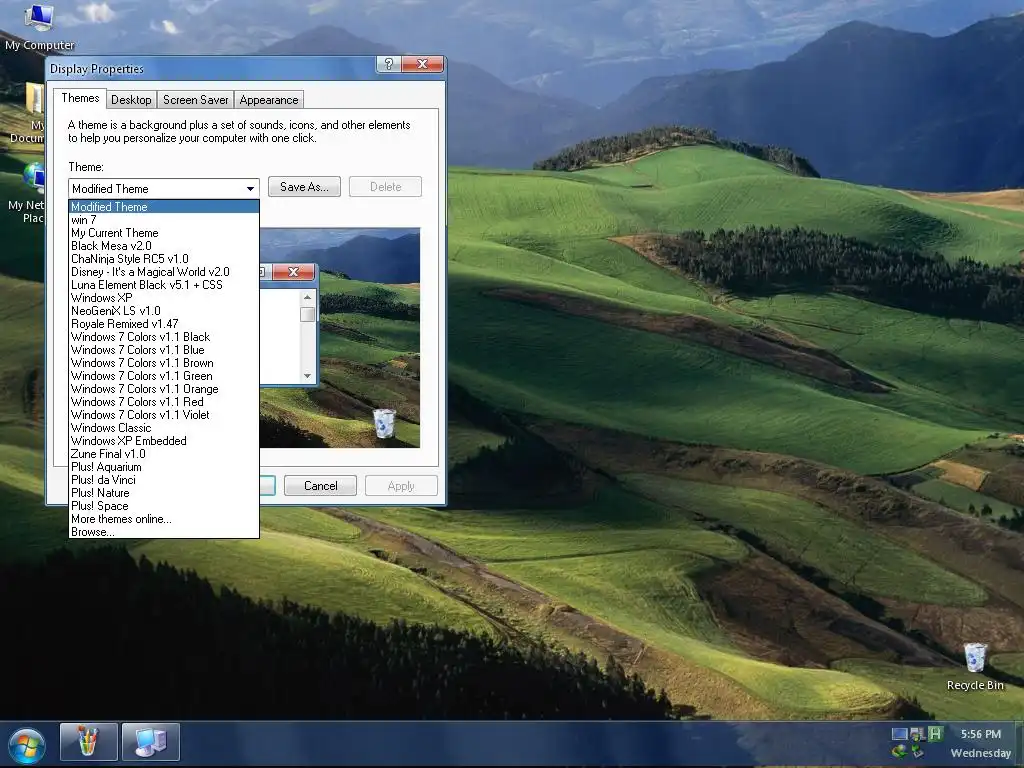Open the paint cup taskbar icon
1024x768 pixels.
(88, 741)
